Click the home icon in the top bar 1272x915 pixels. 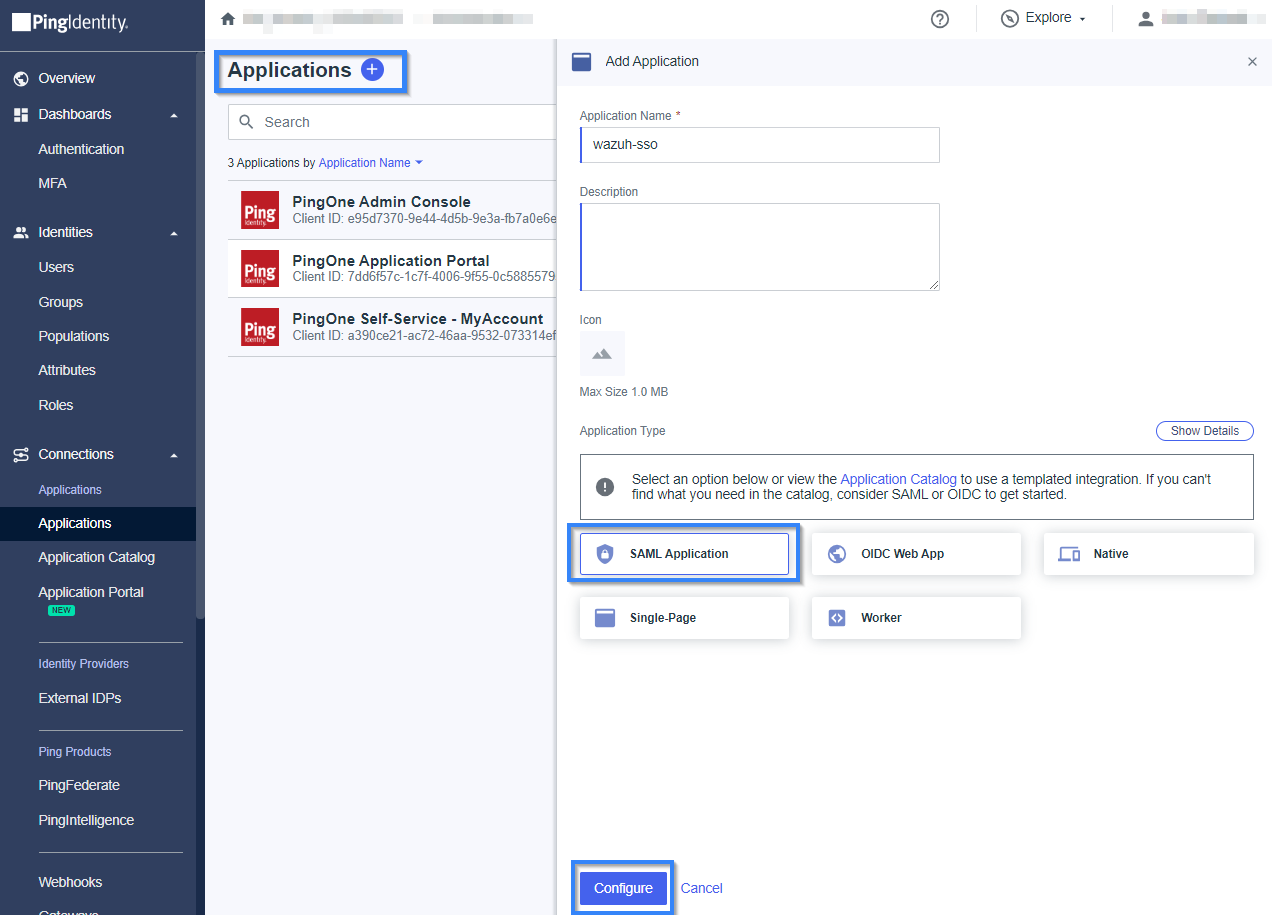click(x=228, y=19)
